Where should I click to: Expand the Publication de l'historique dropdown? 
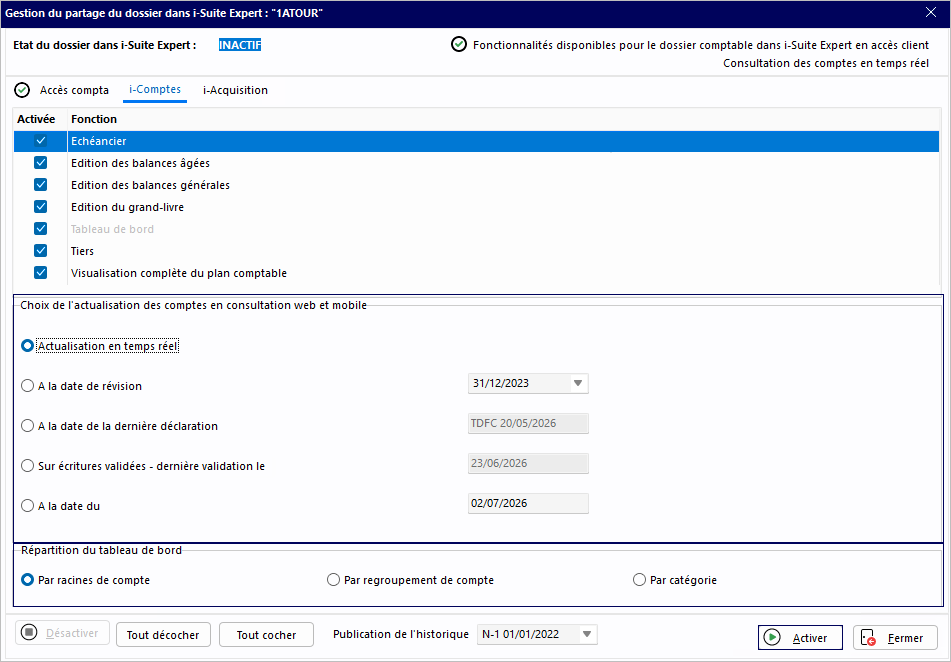(586, 634)
